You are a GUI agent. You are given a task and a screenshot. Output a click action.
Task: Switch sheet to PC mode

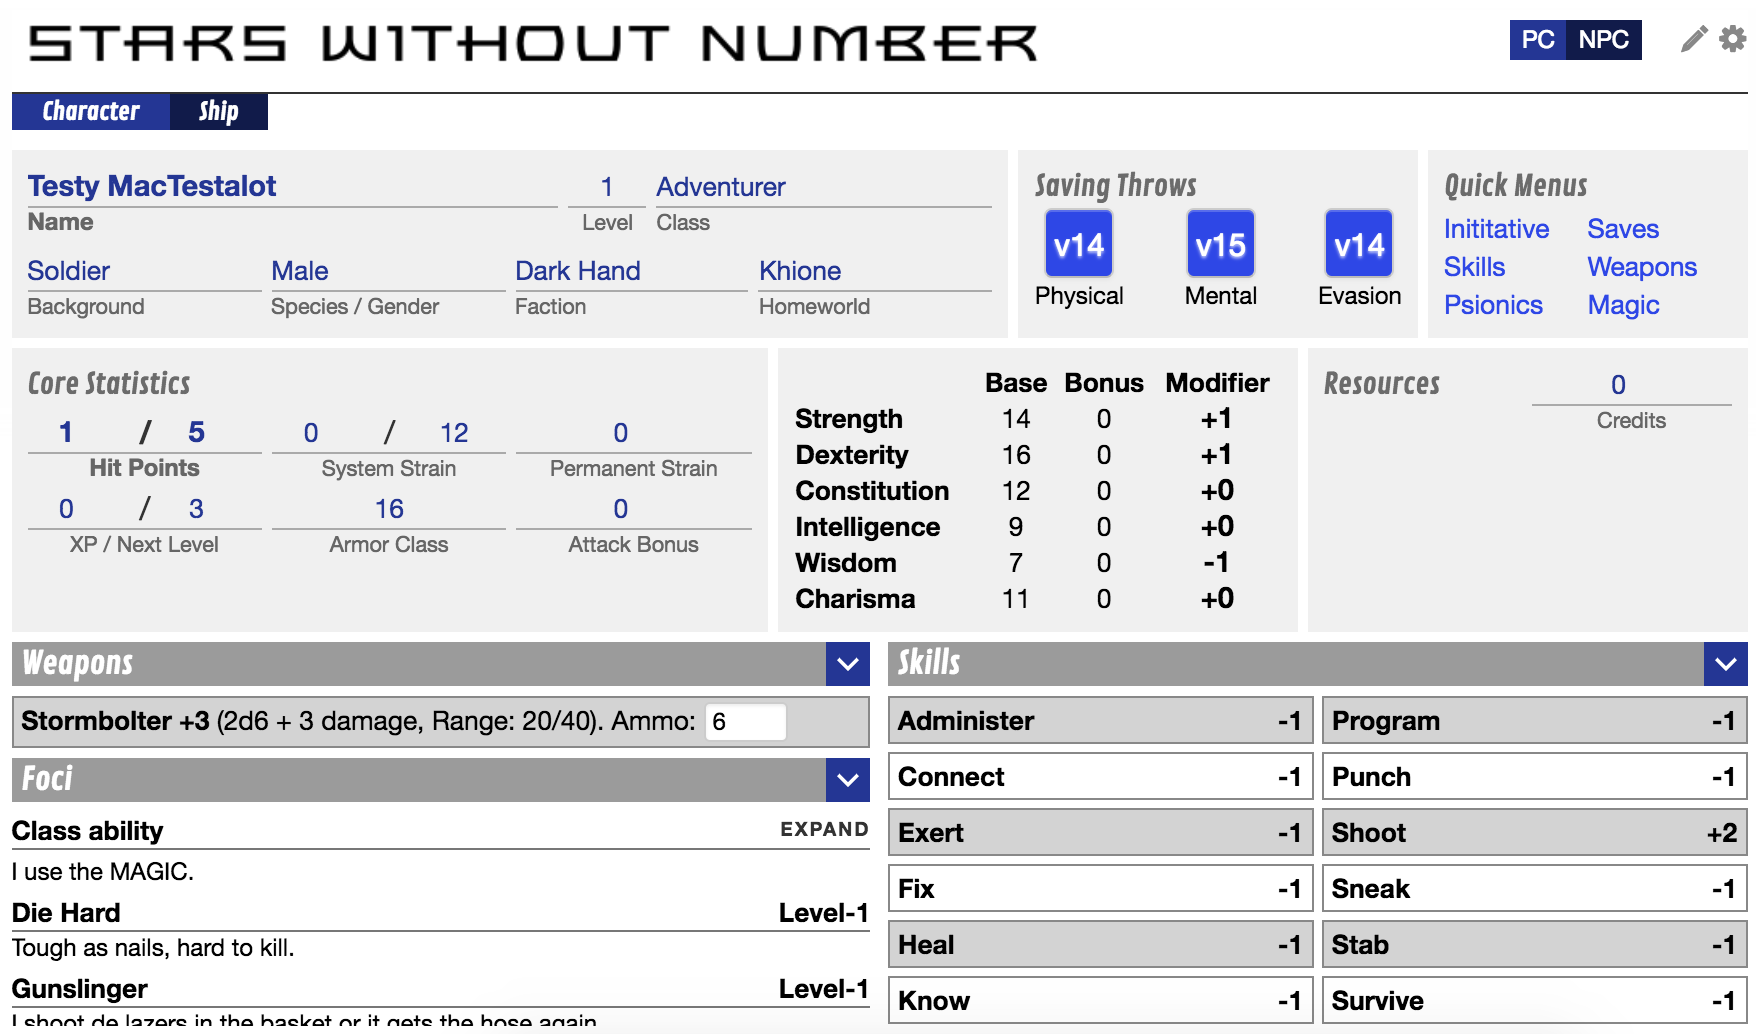1537,40
